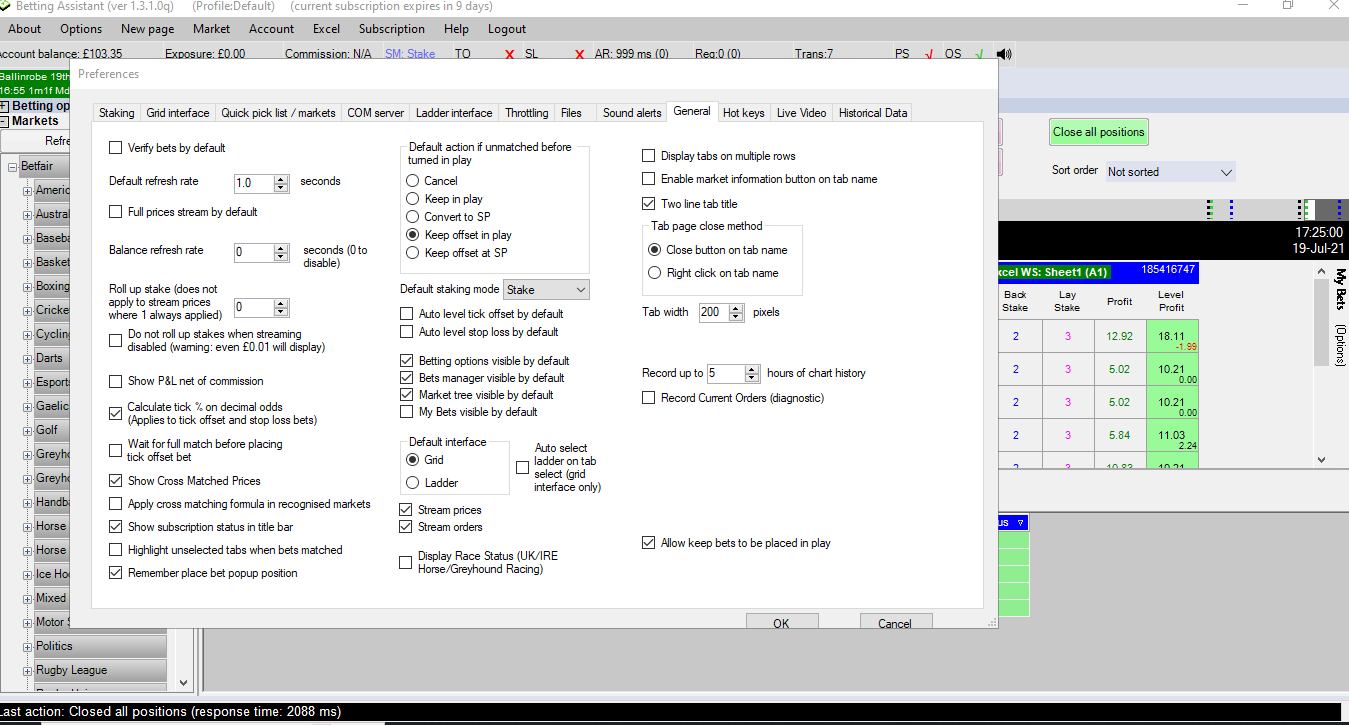Open the Ladder interface tab
Image resolution: width=1349 pixels, height=725 pixels.
coord(454,113)
